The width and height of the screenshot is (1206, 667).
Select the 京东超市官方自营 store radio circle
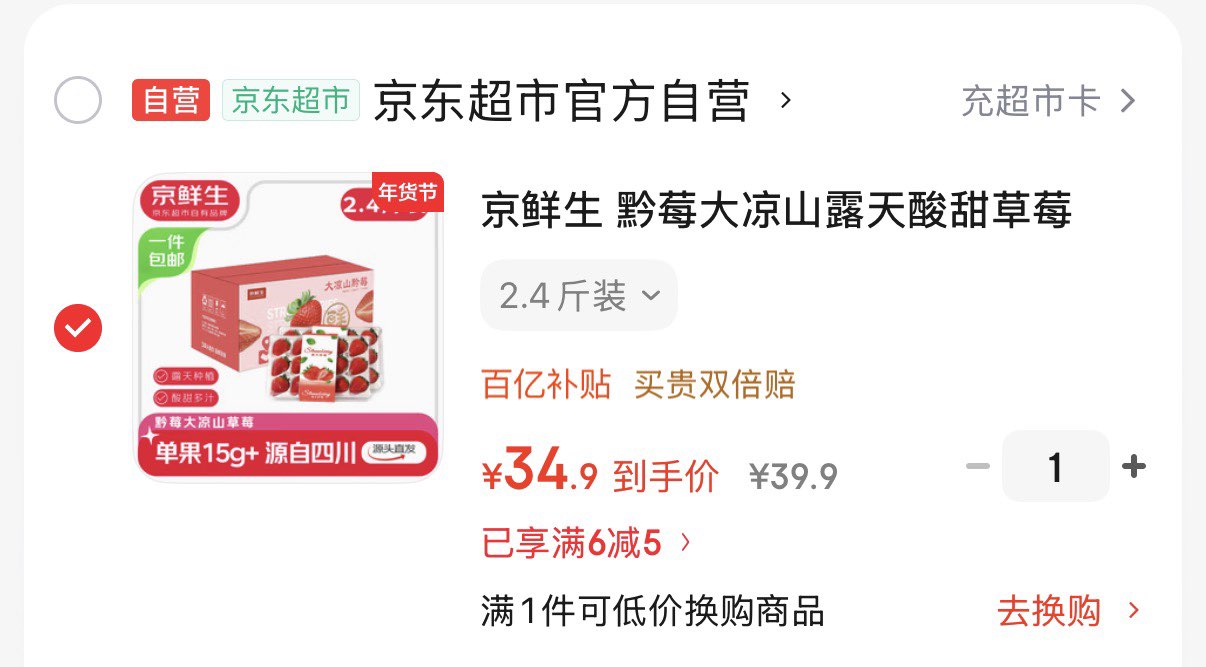[x=78, y=100]
